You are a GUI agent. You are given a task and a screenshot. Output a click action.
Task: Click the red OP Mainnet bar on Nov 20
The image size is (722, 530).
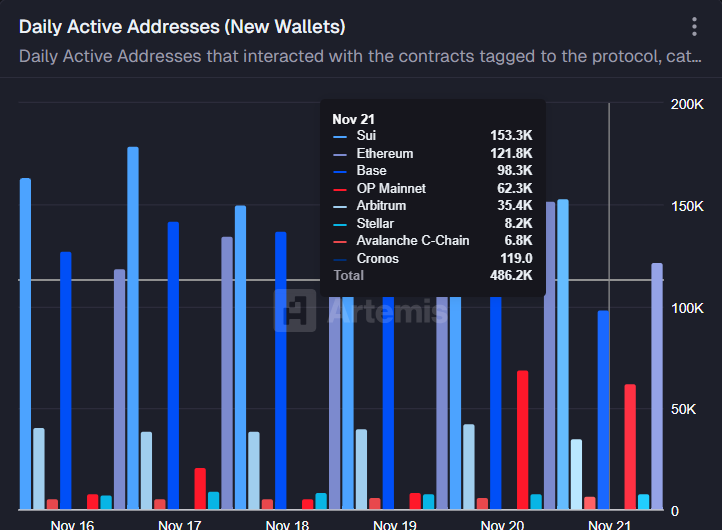click(x=523, y=440)
